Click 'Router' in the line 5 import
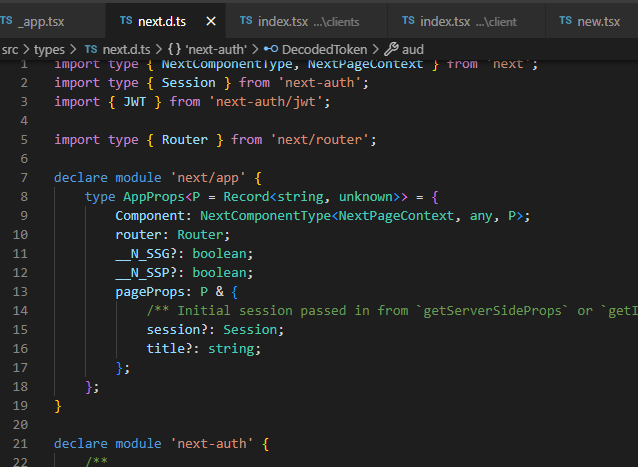The image size is (638, 467). tap(185, 140)
